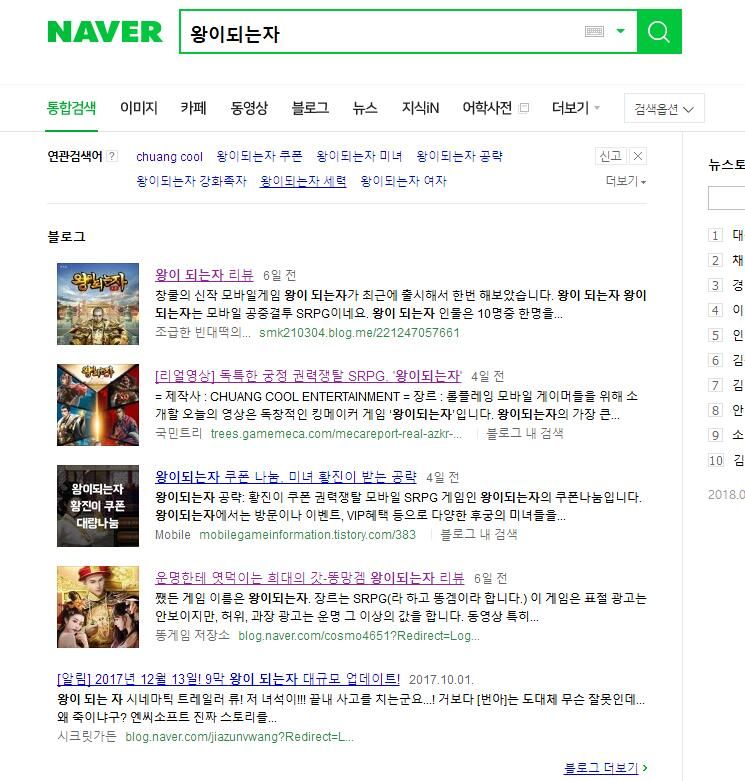Open the 블로그 tab
This screenshot has width=745, height=781.
coord(310,108)
